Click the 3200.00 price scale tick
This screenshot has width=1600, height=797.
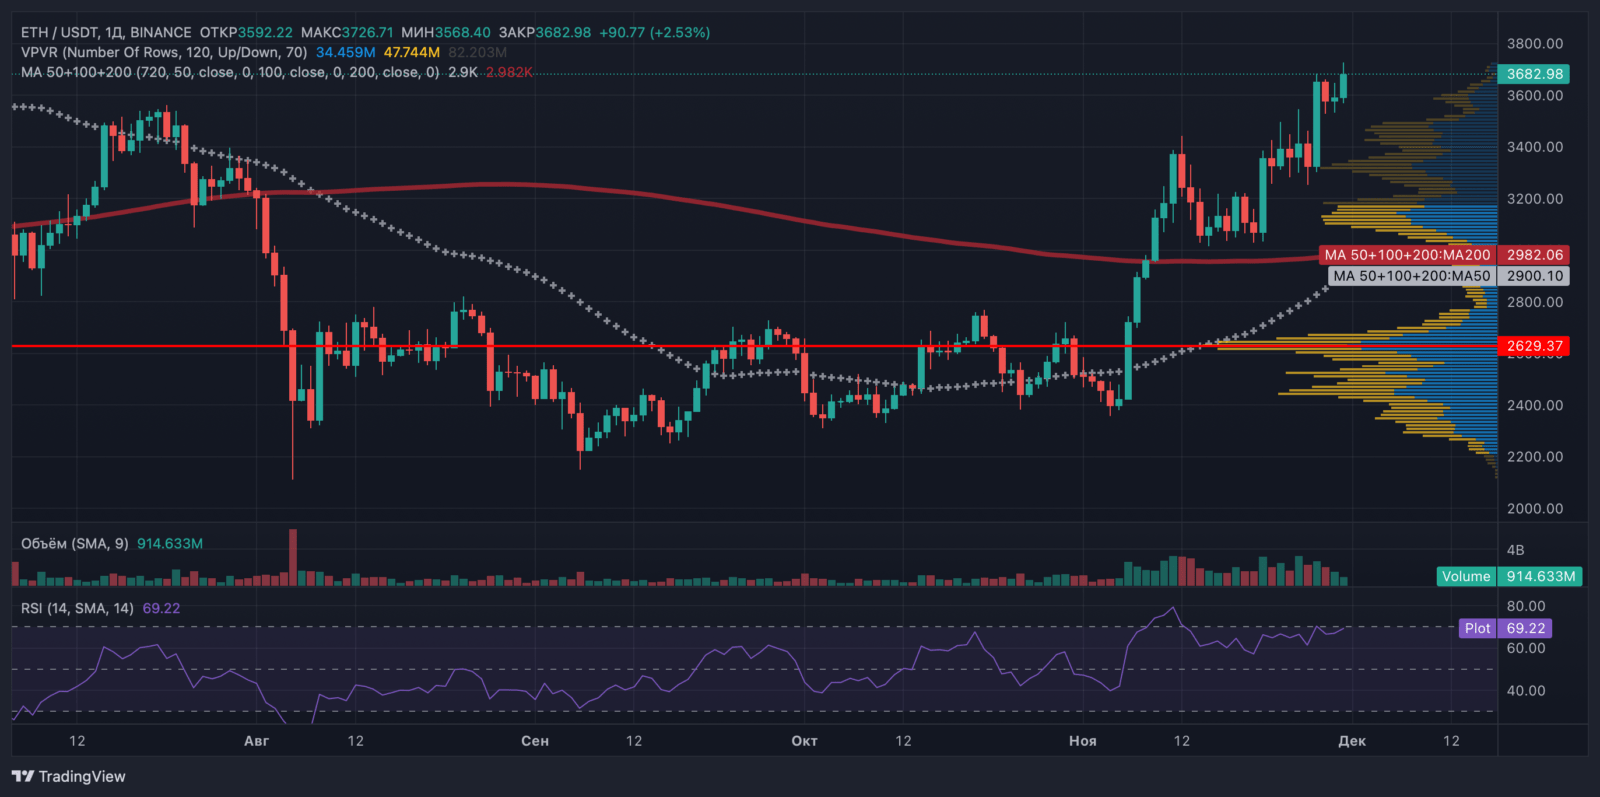[1535, 199]
